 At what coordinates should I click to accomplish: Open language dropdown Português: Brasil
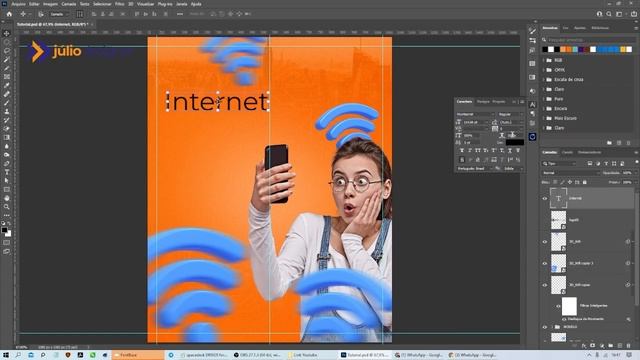coord(476,168)
